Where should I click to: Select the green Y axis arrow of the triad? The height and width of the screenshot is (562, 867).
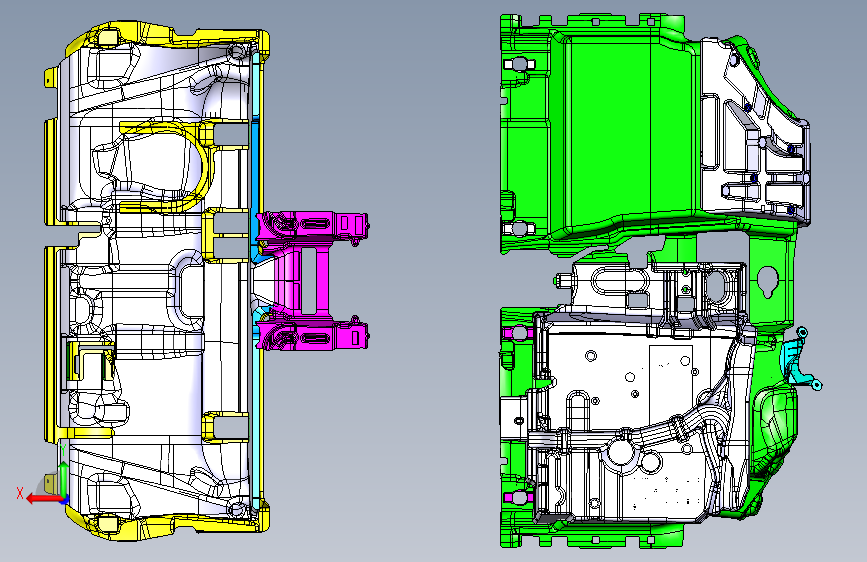[64, 478]
